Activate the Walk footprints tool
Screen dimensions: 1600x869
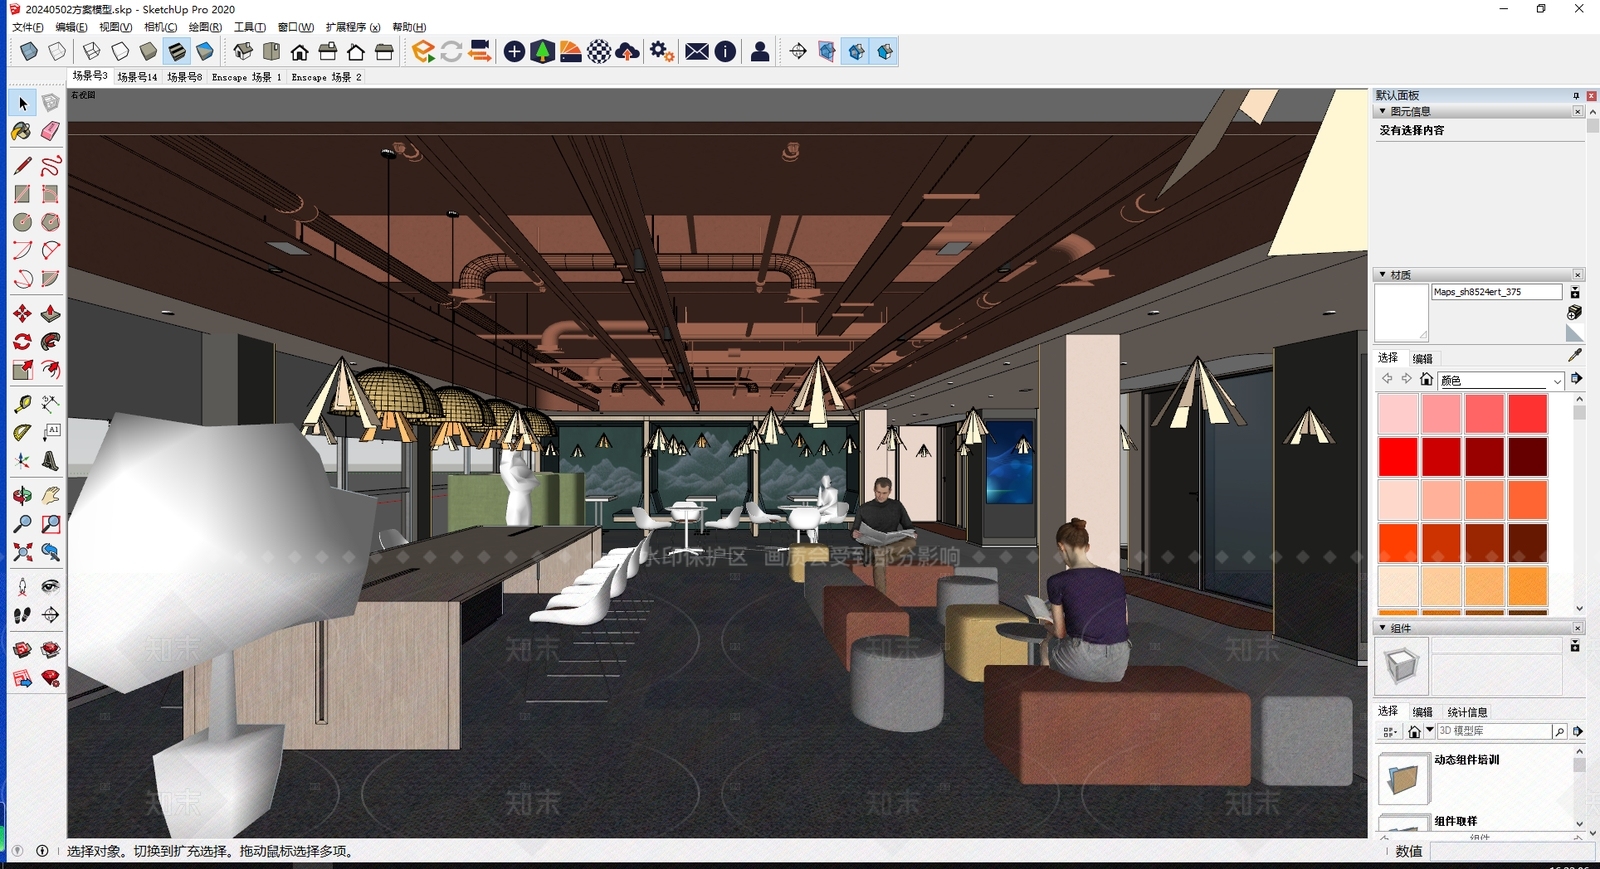point(22,615)
